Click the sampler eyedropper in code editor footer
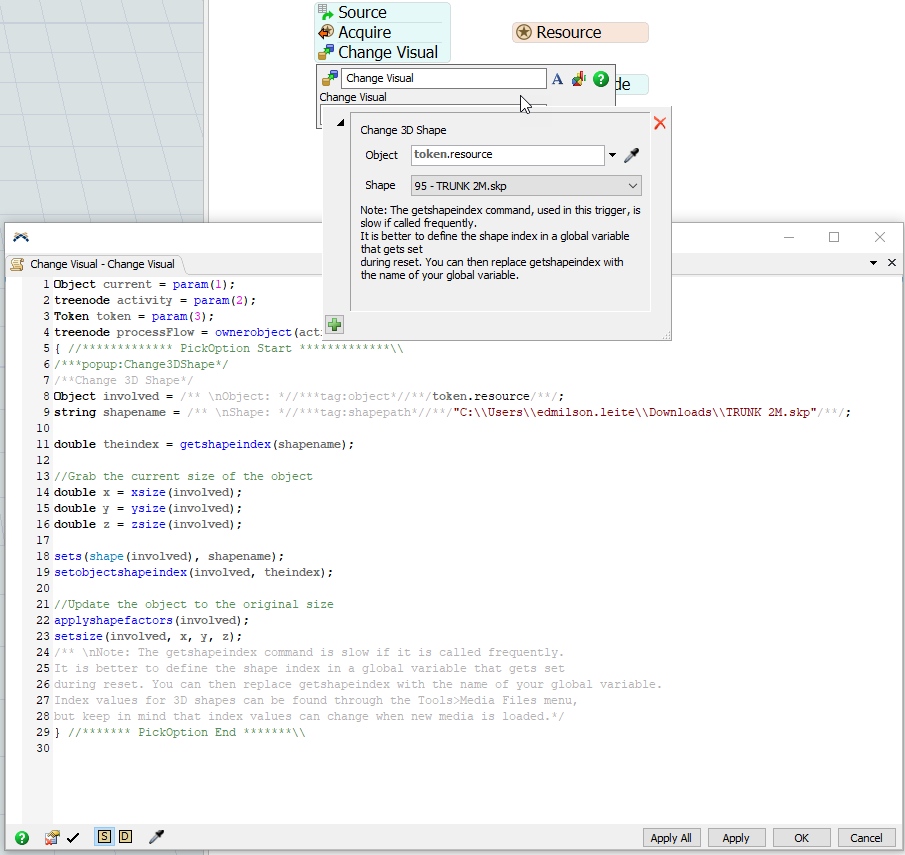Image resolution: width=905 pixels, height=855 pixels. [x=156, y=837]
